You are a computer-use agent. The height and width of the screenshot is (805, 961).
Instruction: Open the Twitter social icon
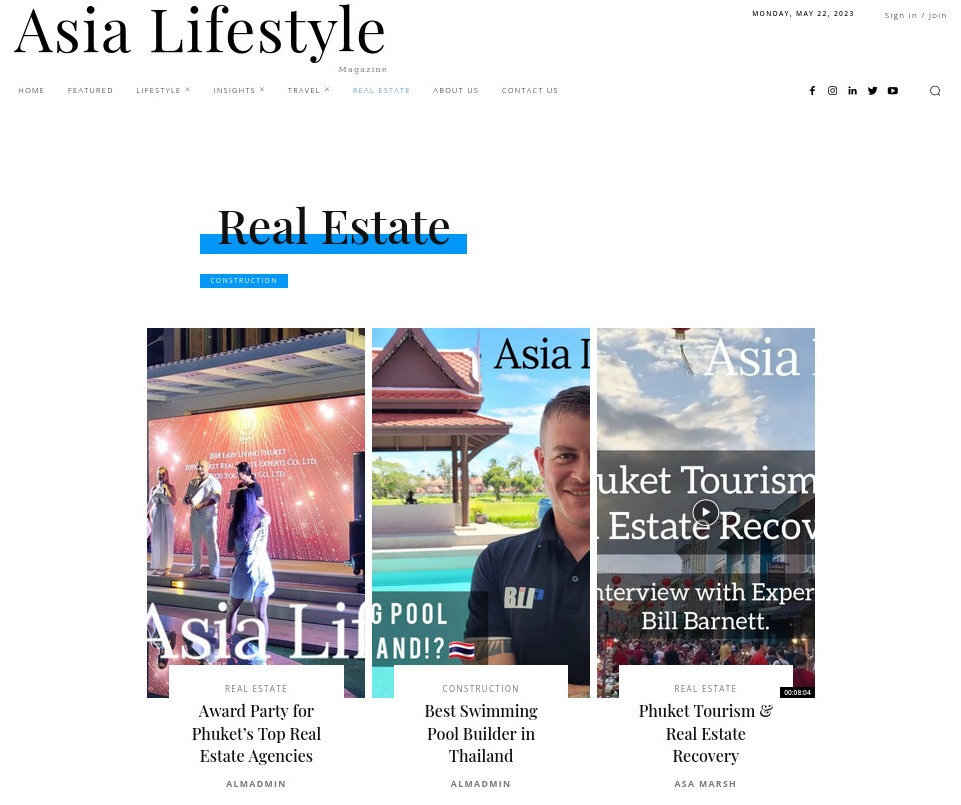point(873,91)
